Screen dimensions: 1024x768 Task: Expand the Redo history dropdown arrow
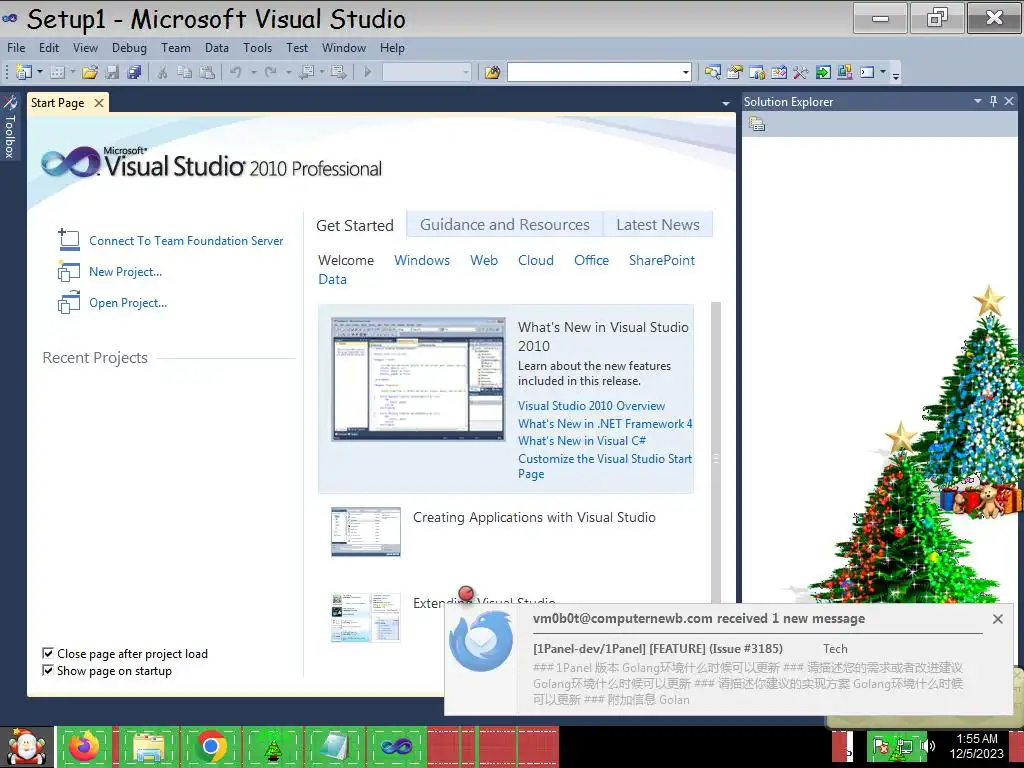(x=288, y=72)
